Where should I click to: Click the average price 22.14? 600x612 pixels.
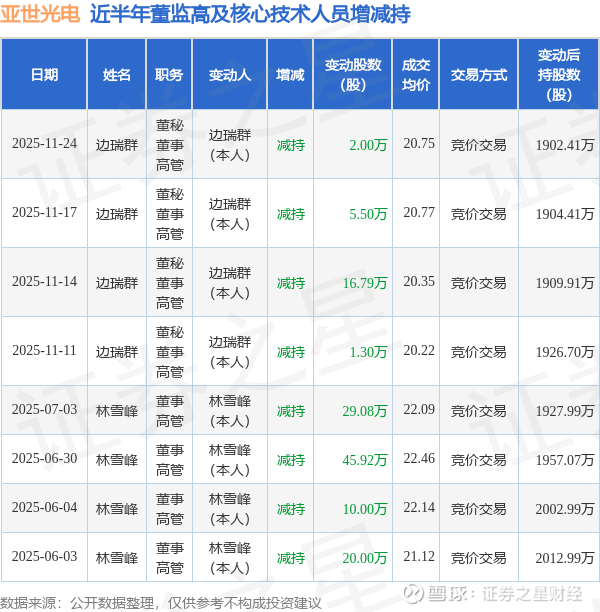(x=419, y=508)
